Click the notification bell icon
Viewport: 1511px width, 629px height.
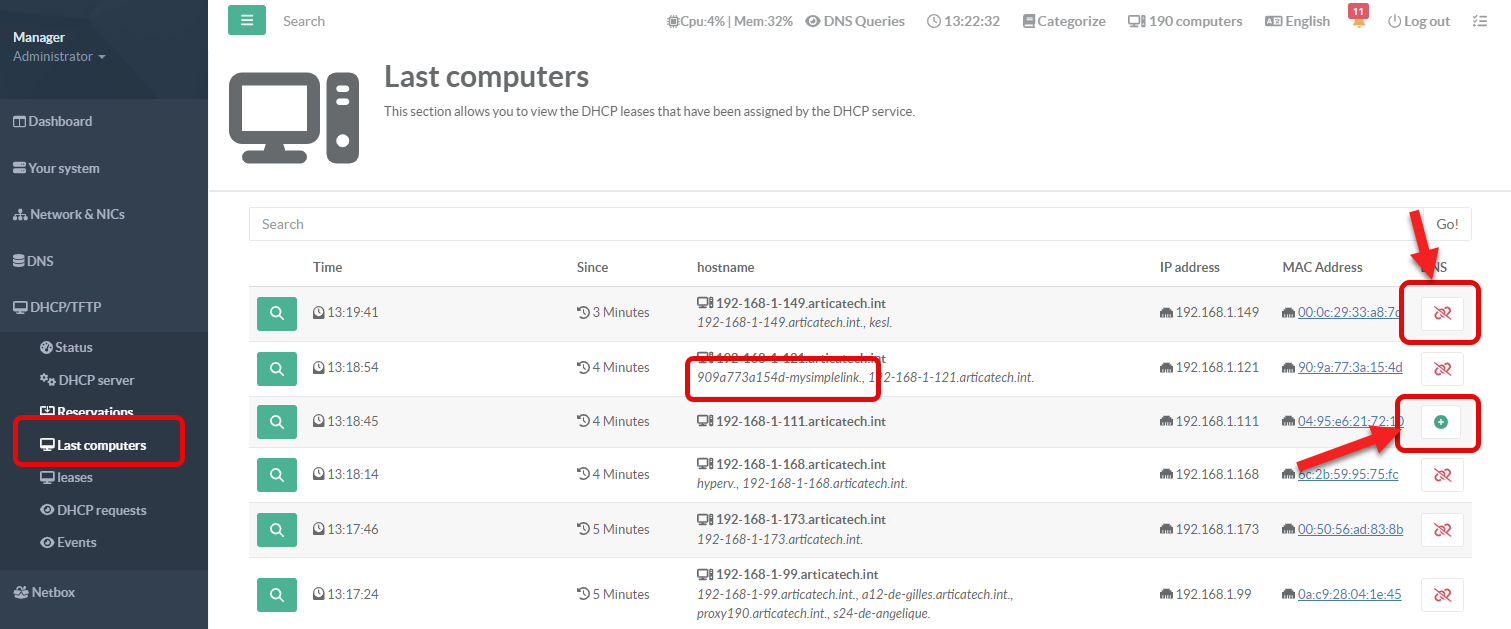click(1358, 22)
